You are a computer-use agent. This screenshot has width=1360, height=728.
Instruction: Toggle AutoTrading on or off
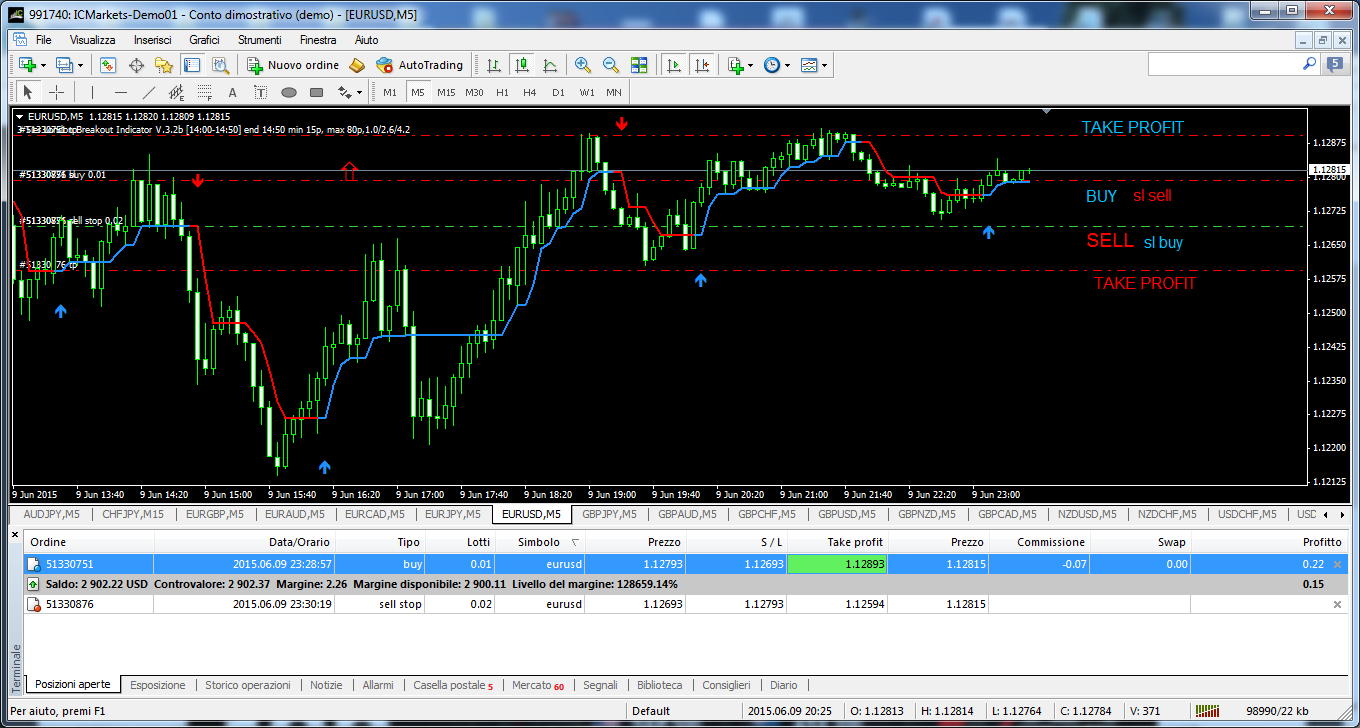point(420,65)
